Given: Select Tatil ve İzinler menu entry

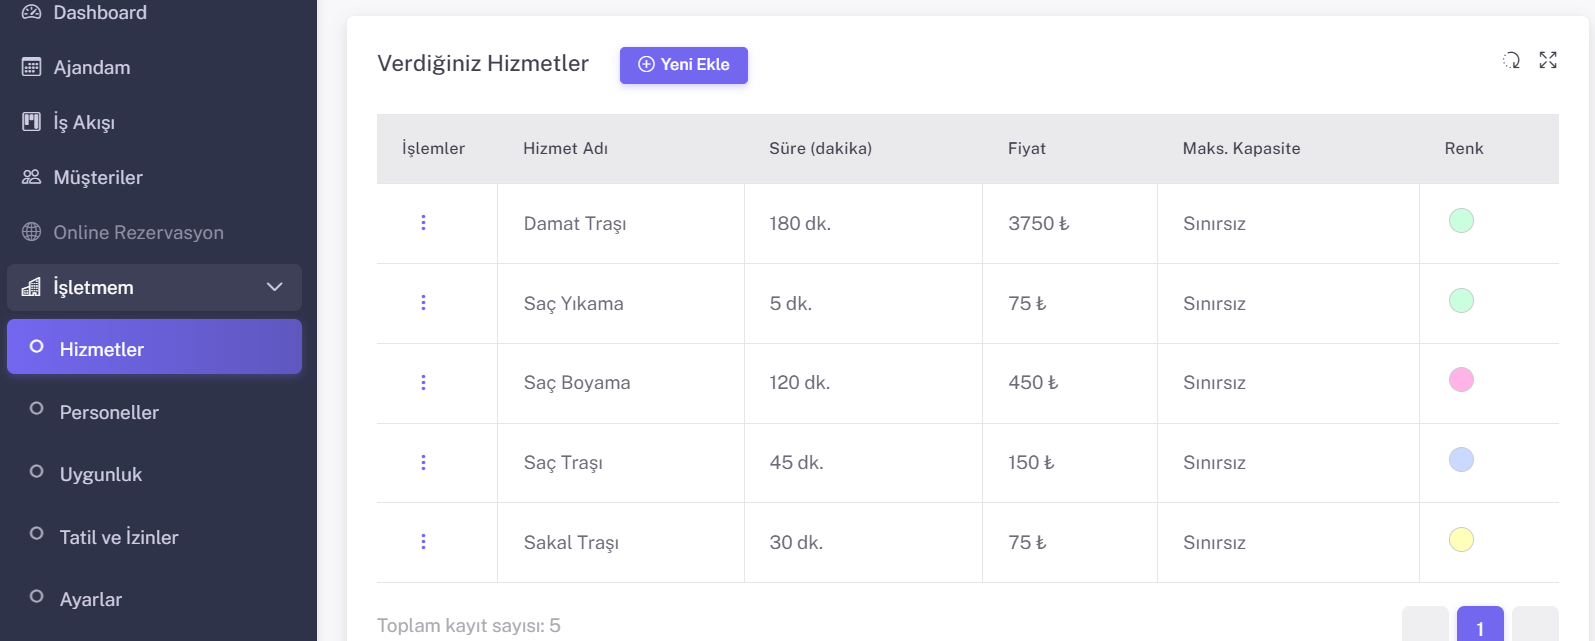Looking at the screenshot, I should coord(119,537).
